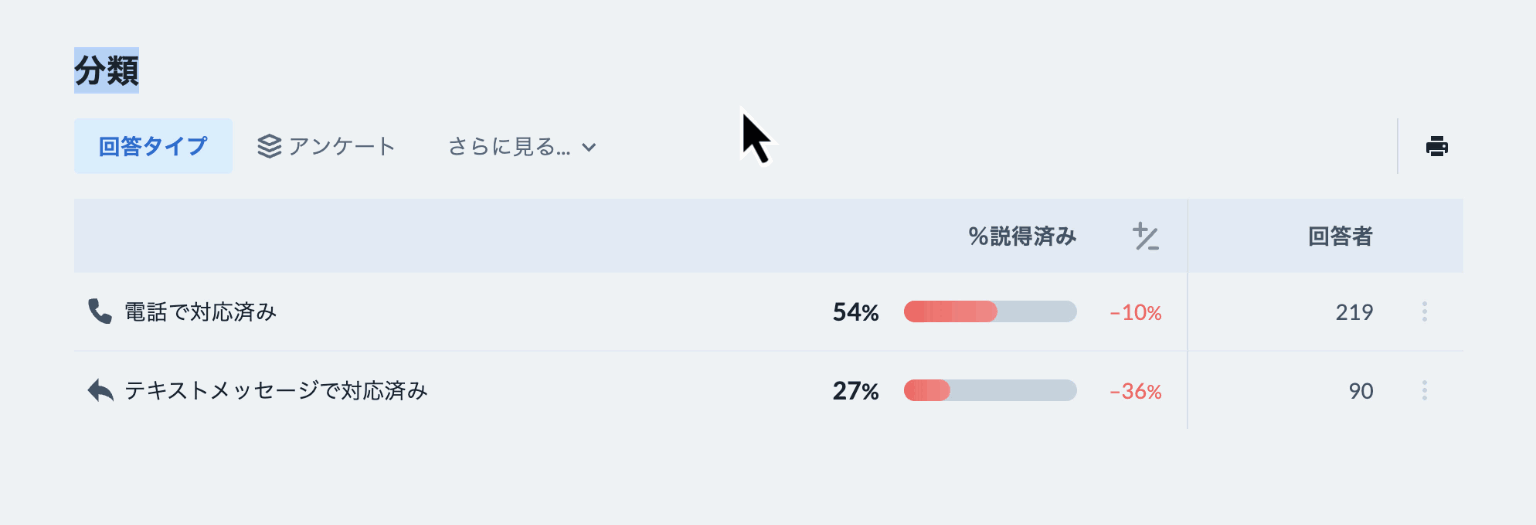
Task: Open the three-dot menu for テキストメッセージ row
Action: point(1424,391)
